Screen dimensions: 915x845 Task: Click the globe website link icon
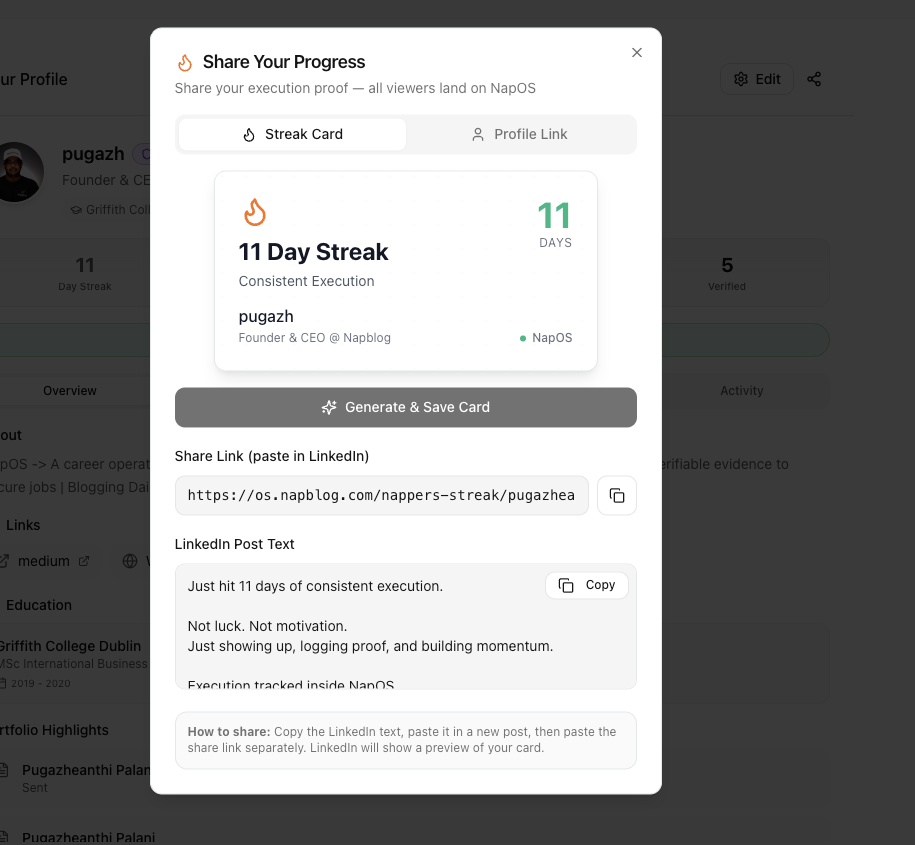pyautogui.click(x=130, y=561)
